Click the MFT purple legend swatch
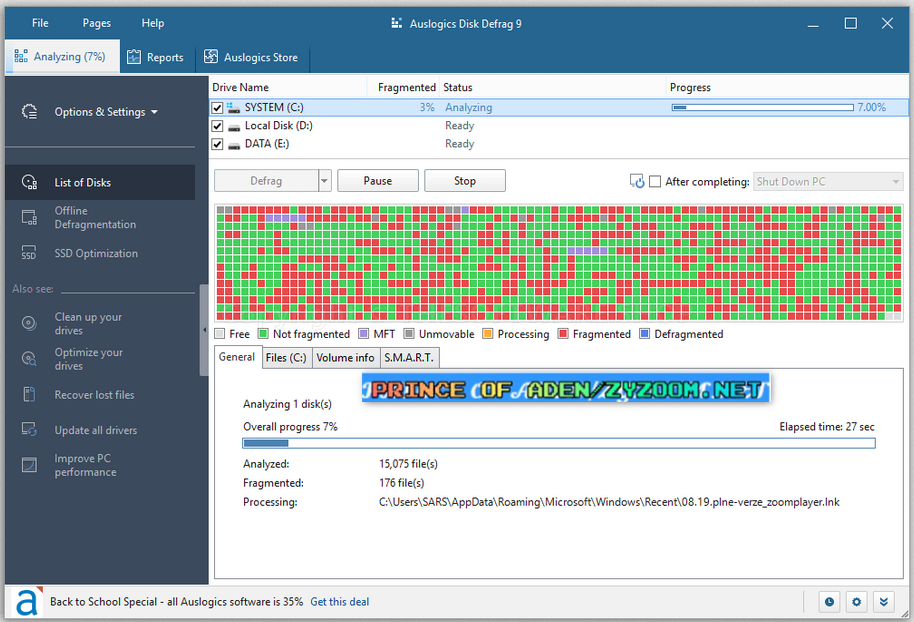914x622 pixels. pos(364,334)
